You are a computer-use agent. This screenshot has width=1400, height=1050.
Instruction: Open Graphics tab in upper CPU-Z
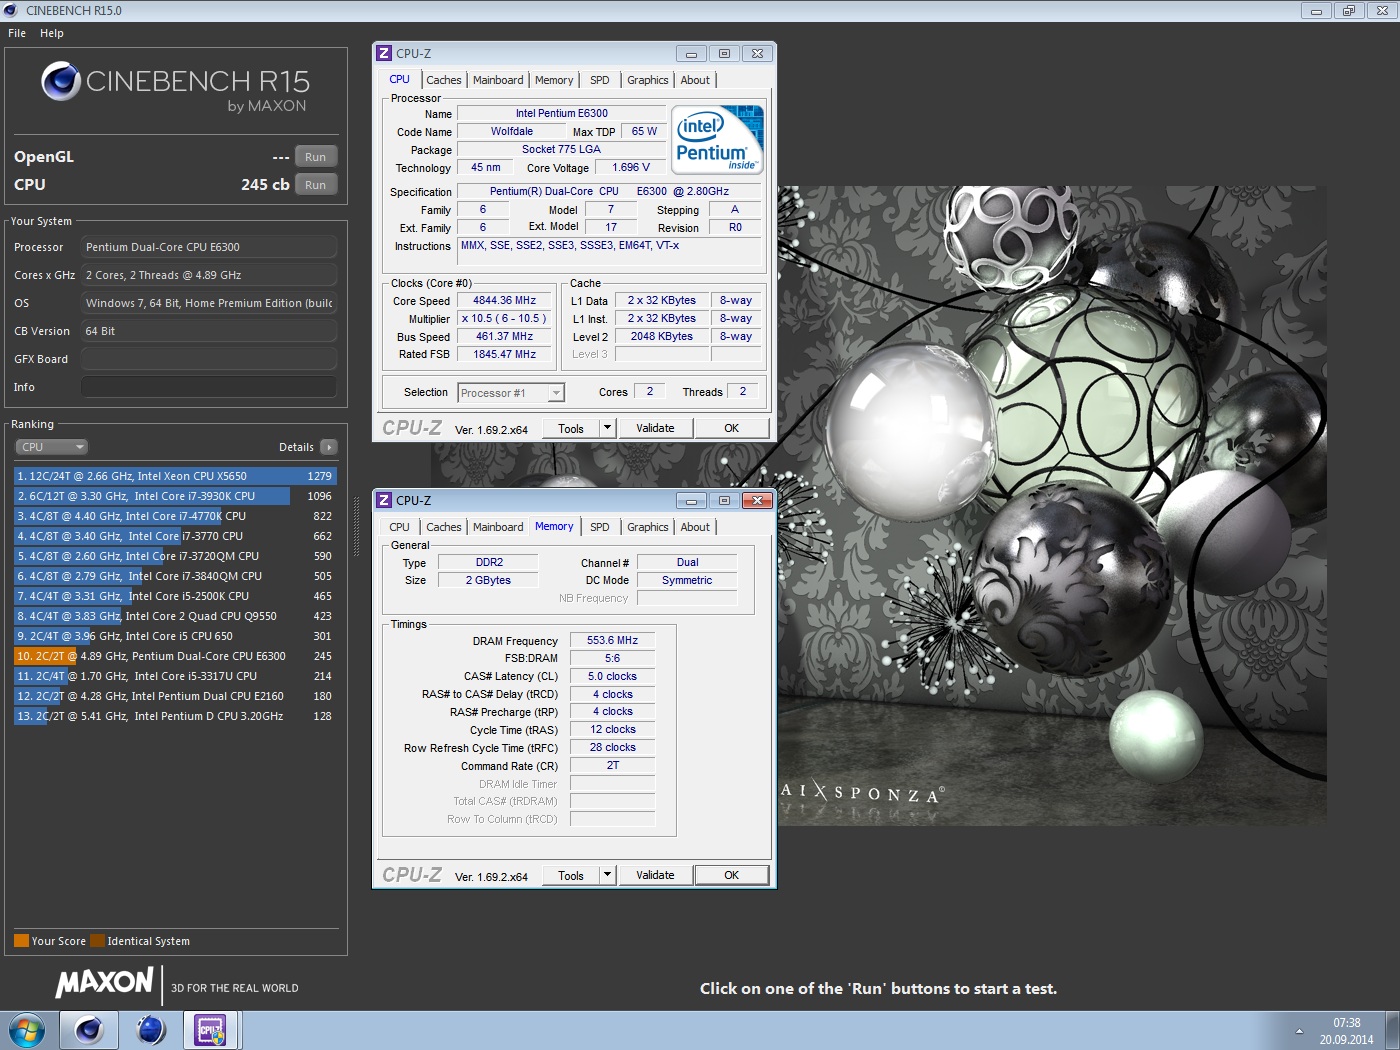click(x=648, y=80)
